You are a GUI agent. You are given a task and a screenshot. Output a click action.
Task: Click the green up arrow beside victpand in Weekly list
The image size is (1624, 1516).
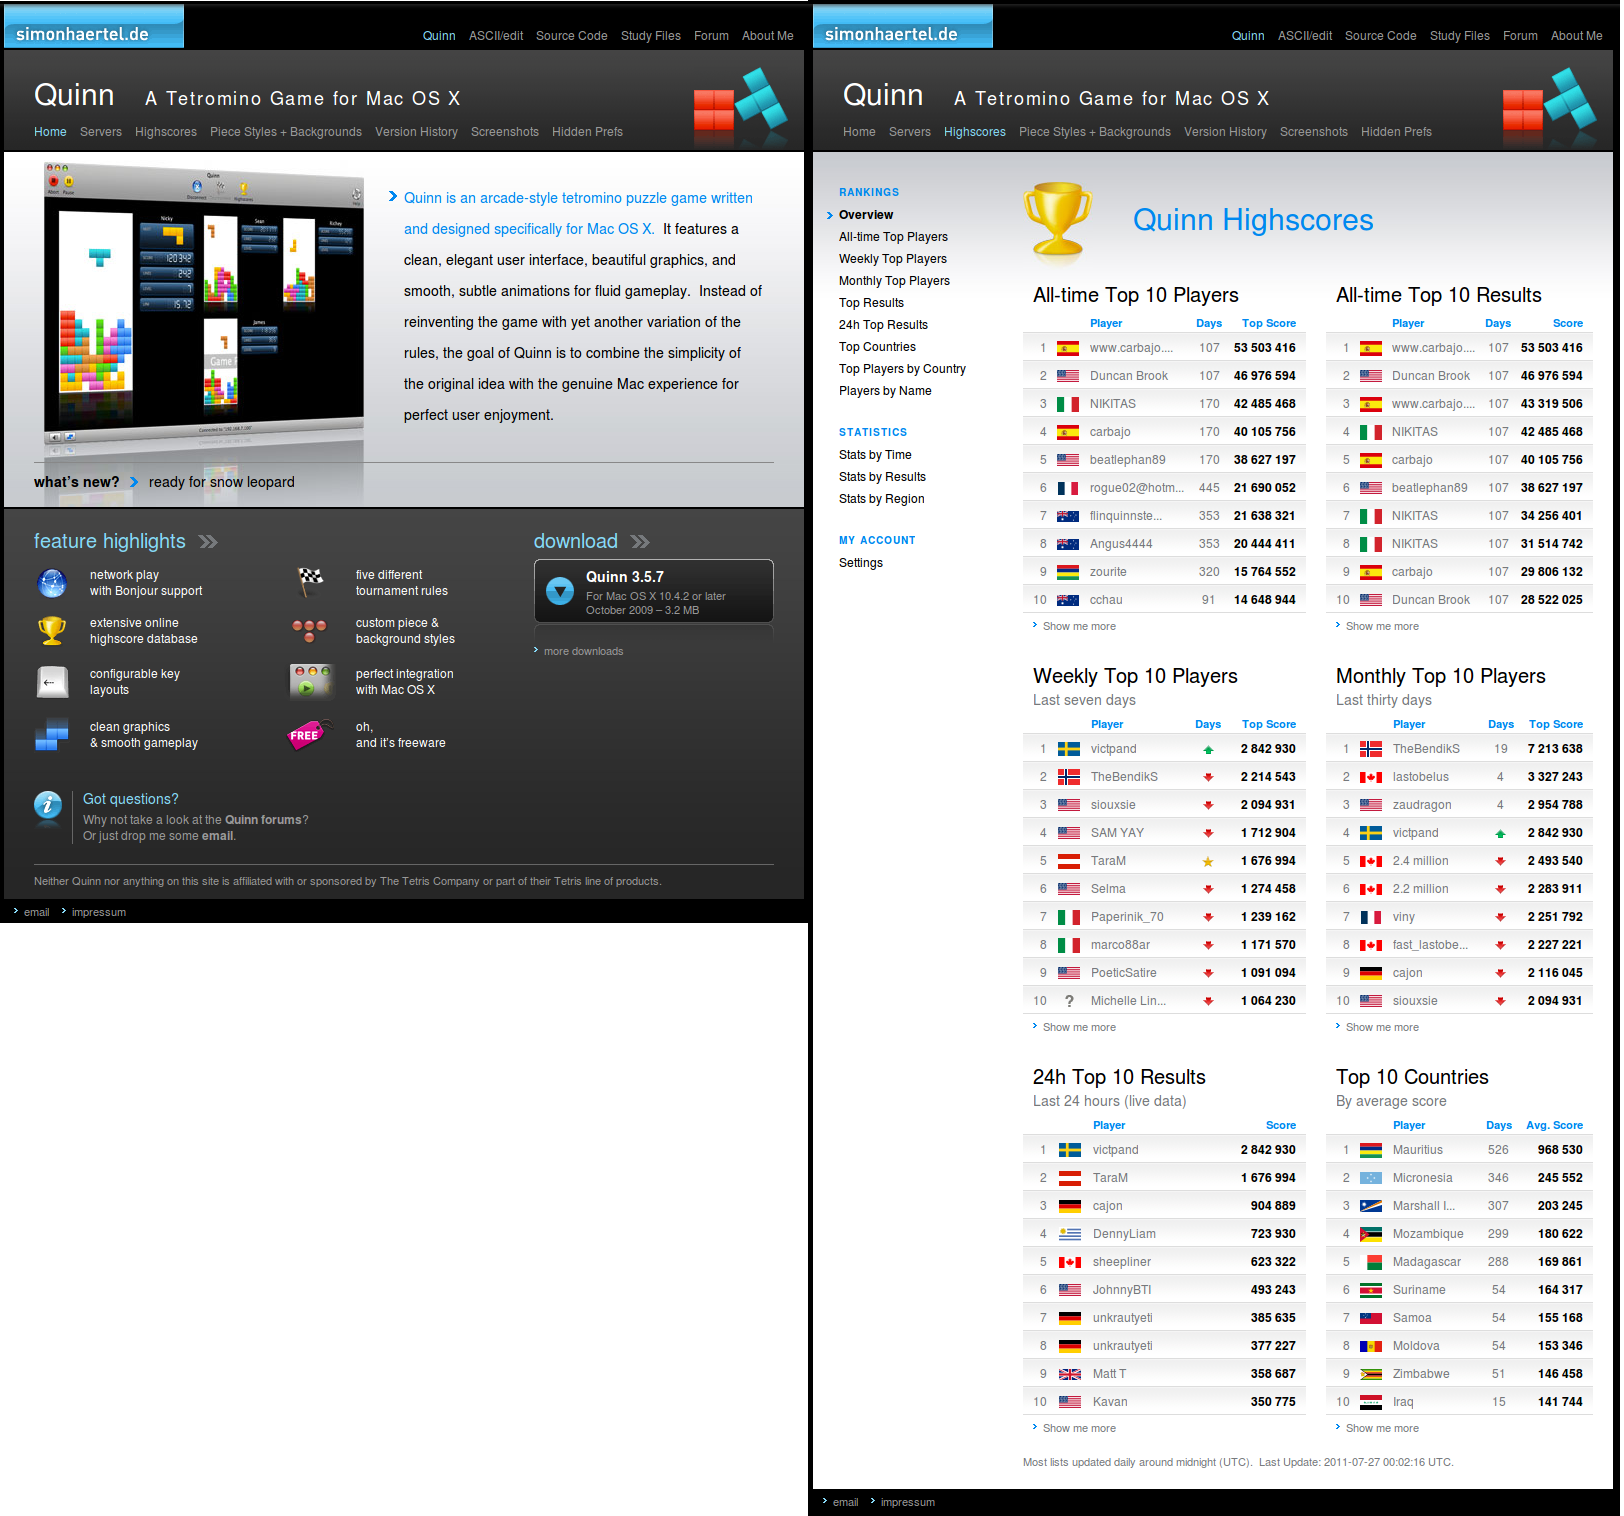[x=1208, y=750]
